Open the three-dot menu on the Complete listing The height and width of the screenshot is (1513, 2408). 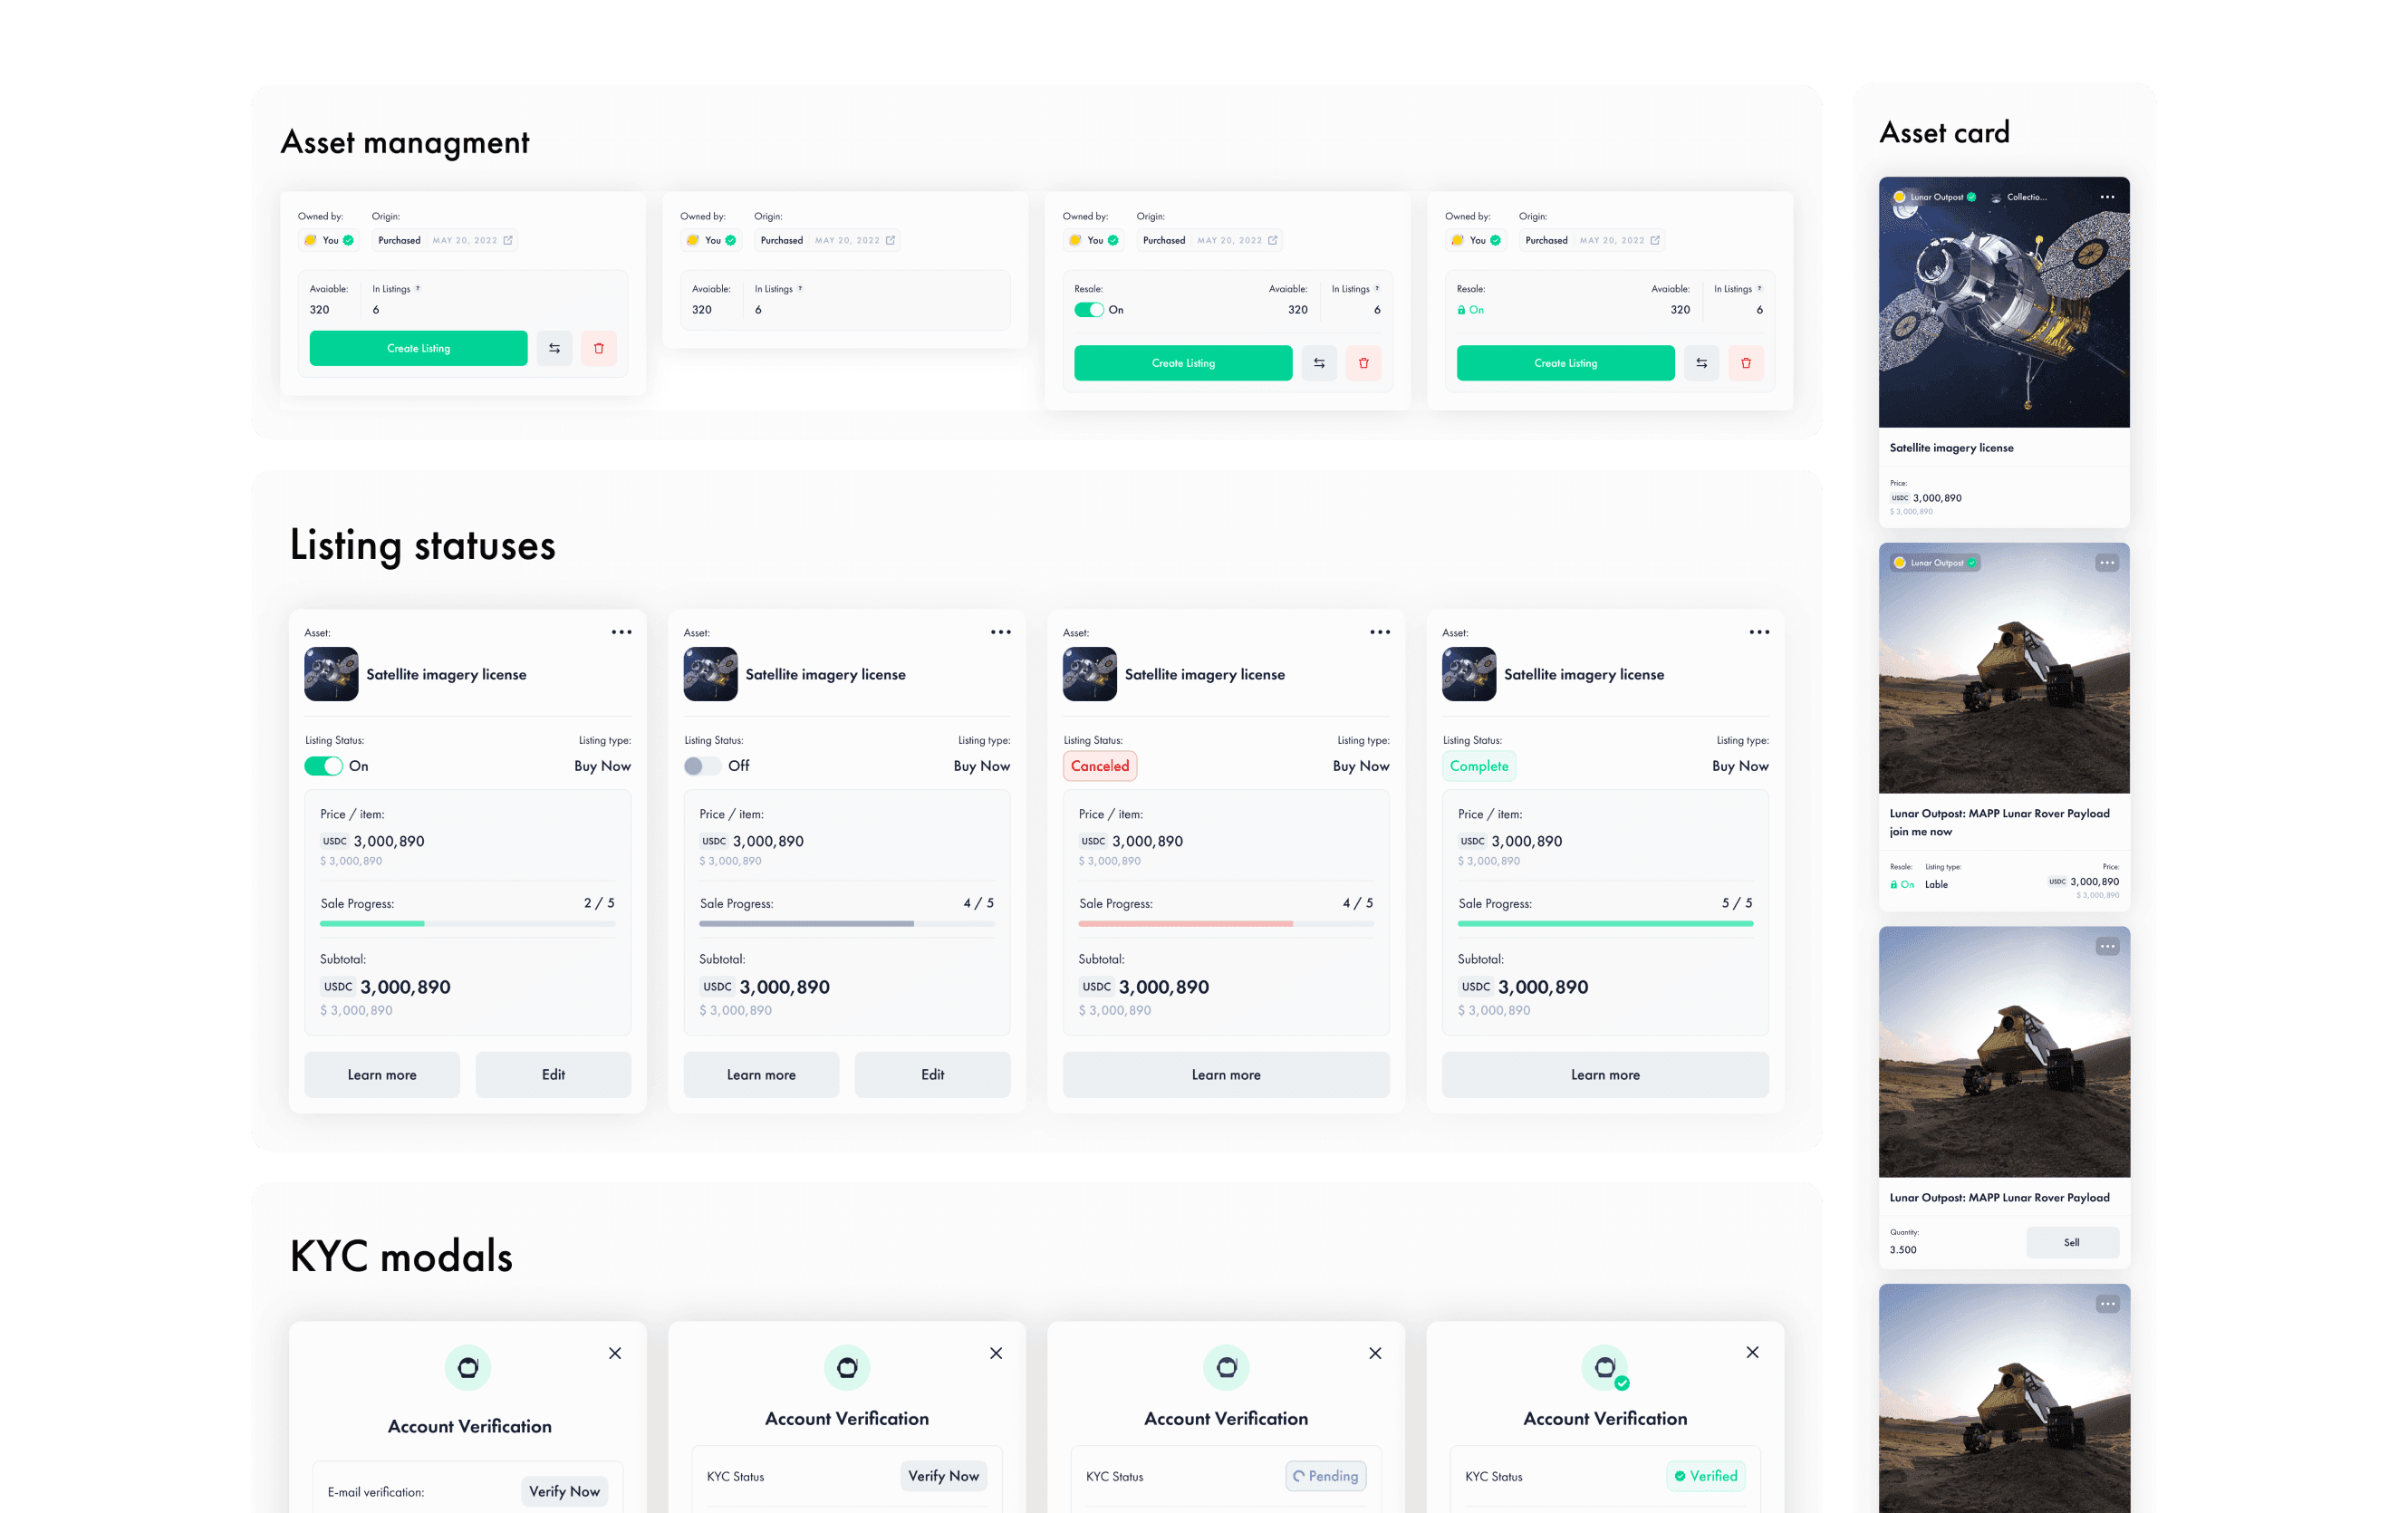tap(1759, 632)
